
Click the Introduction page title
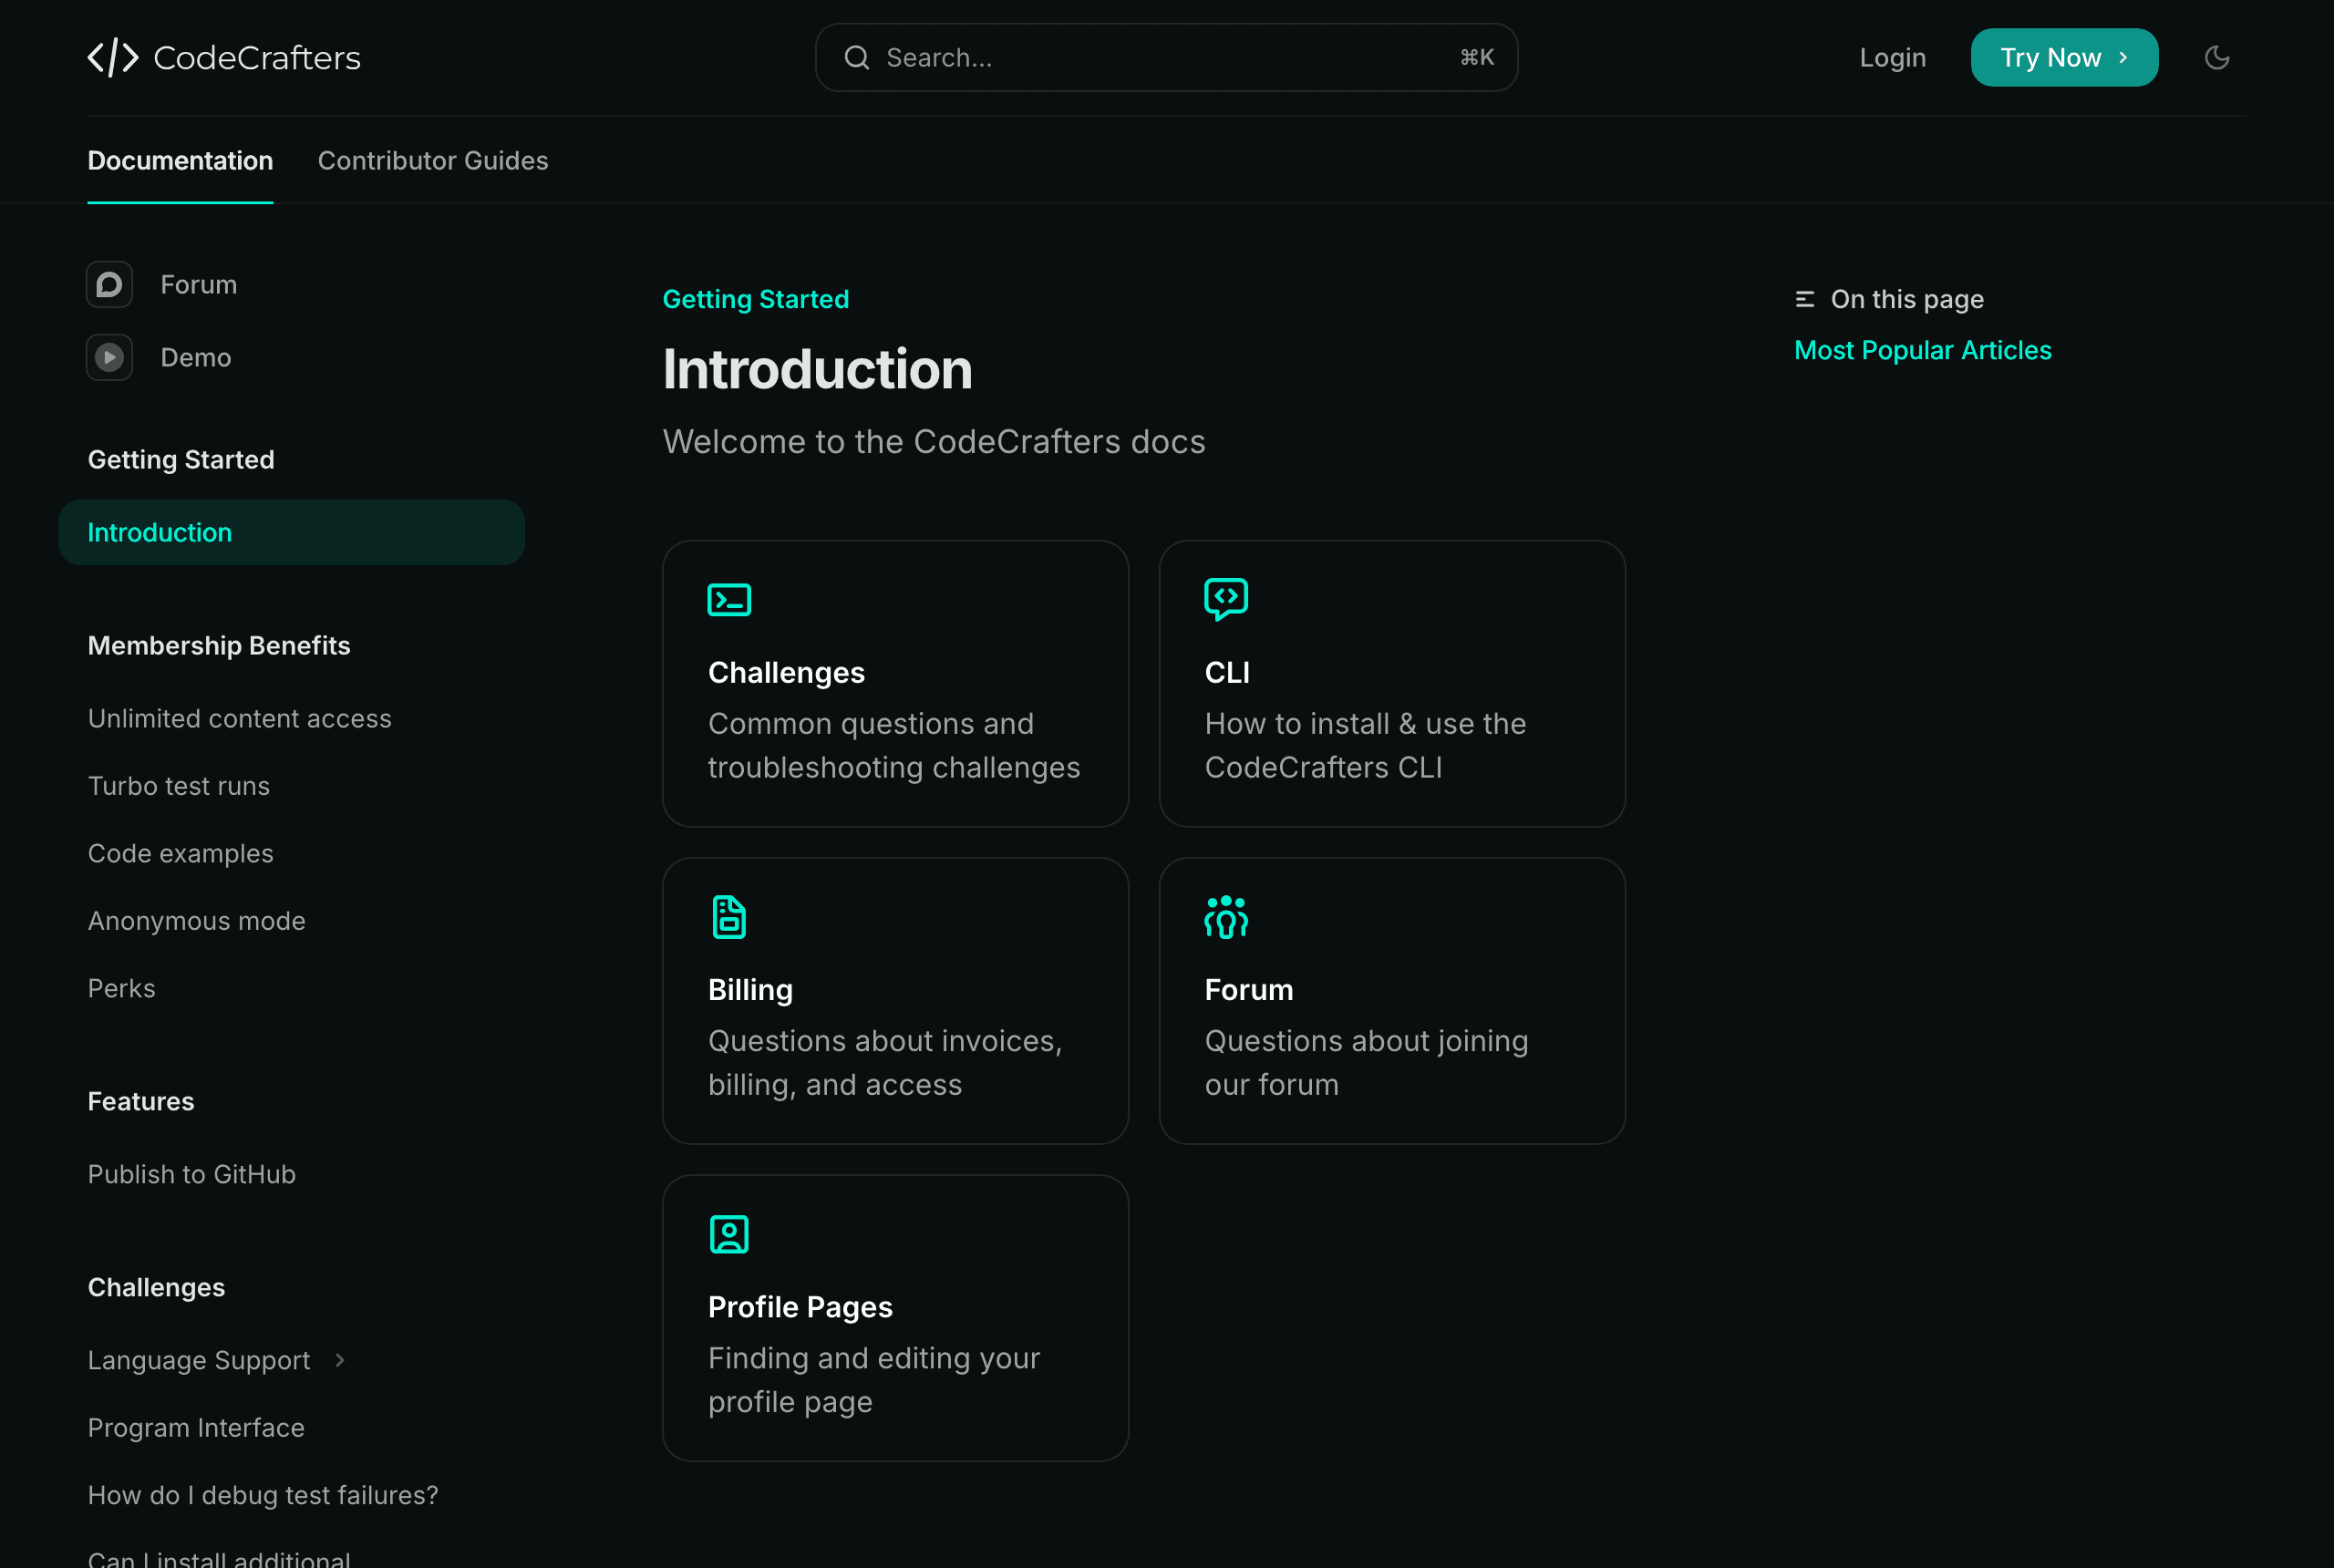point(817,369)
